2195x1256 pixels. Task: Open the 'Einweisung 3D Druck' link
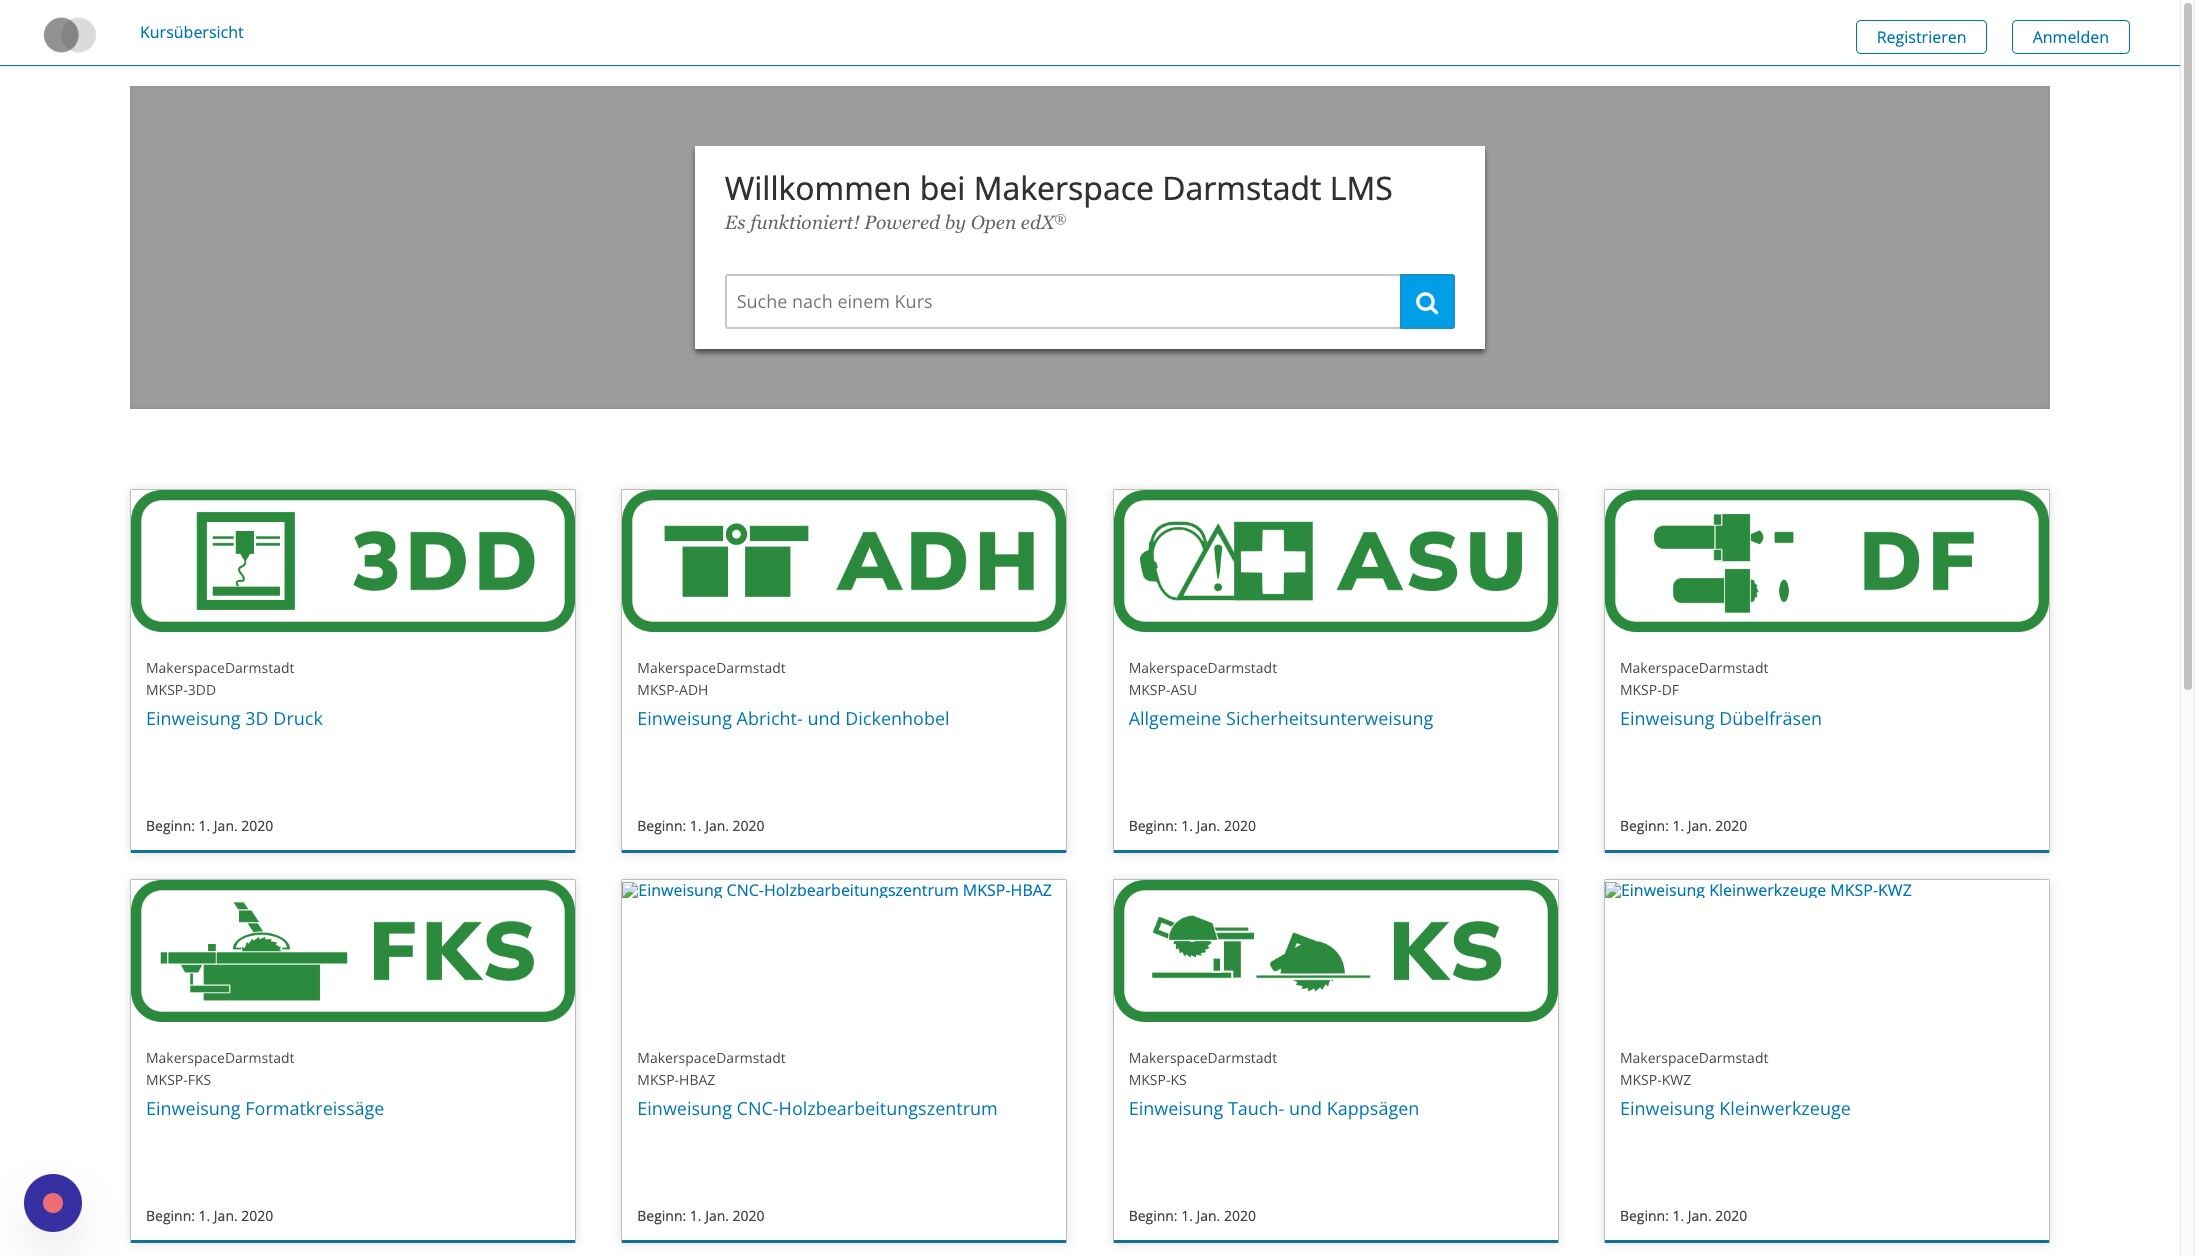click(234, 718)
